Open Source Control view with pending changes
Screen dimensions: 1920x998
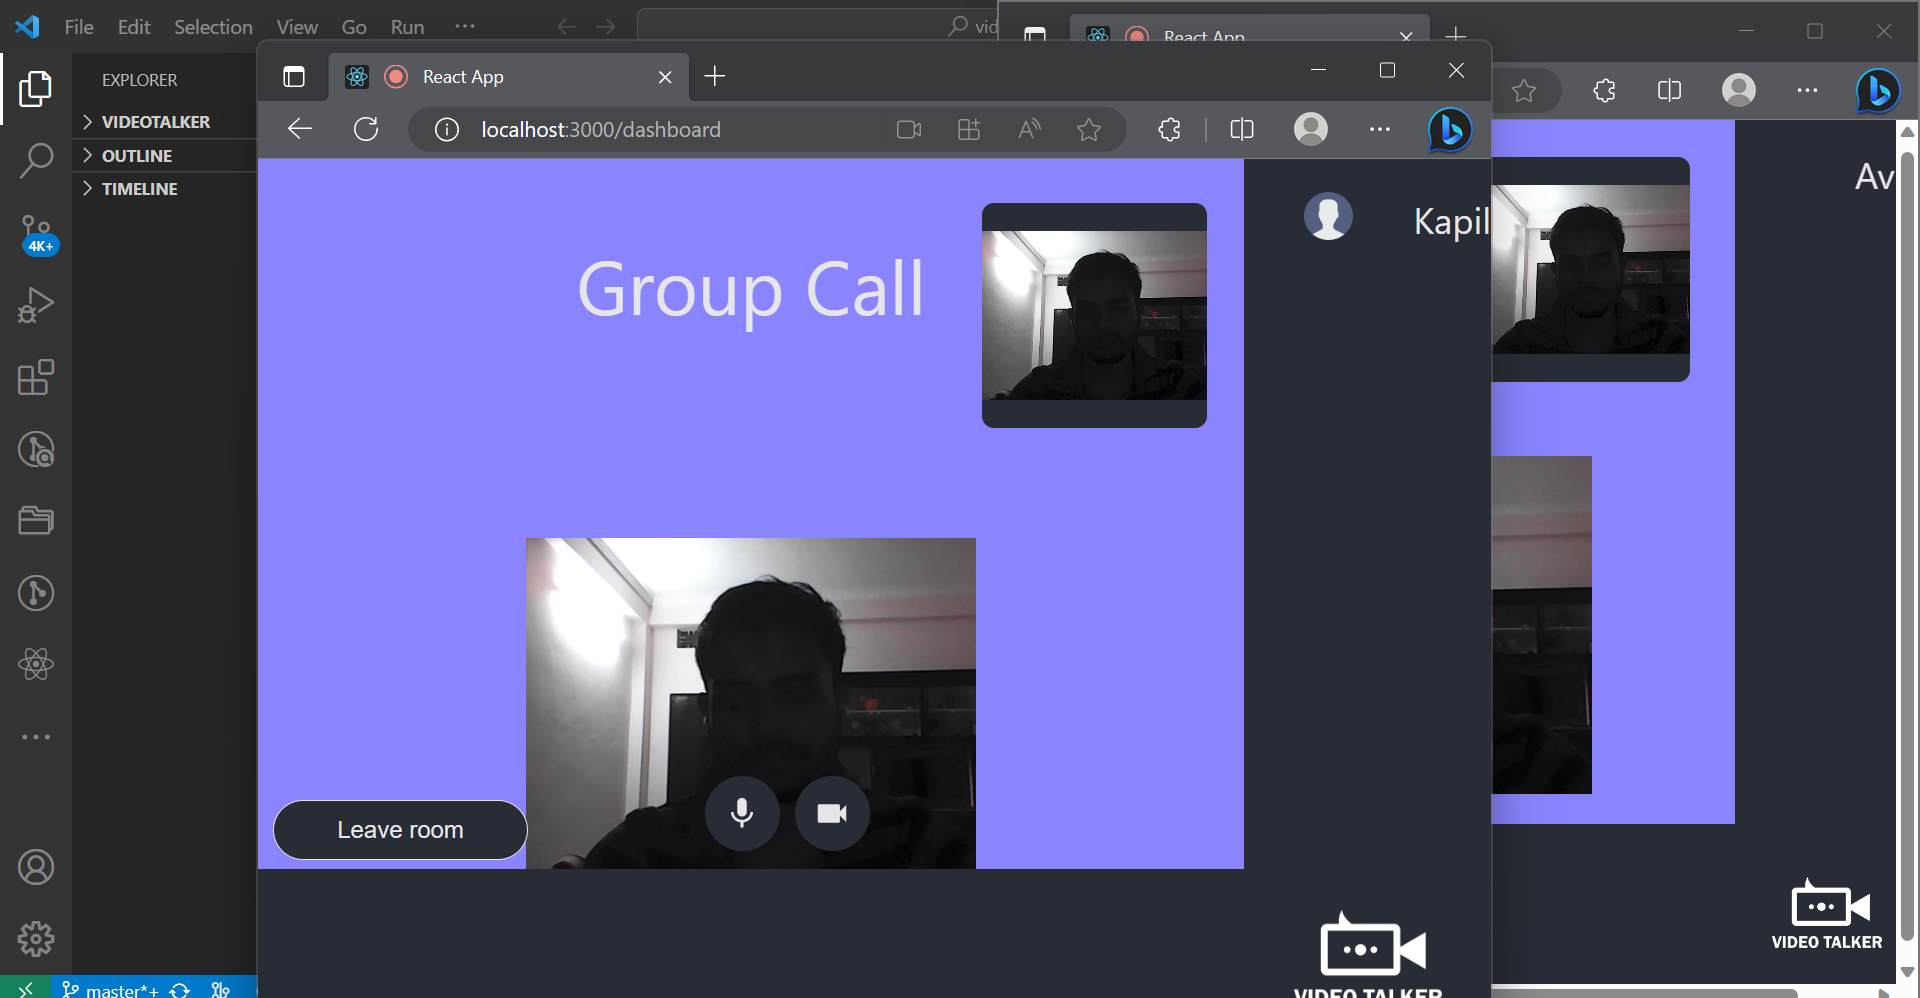36,232
